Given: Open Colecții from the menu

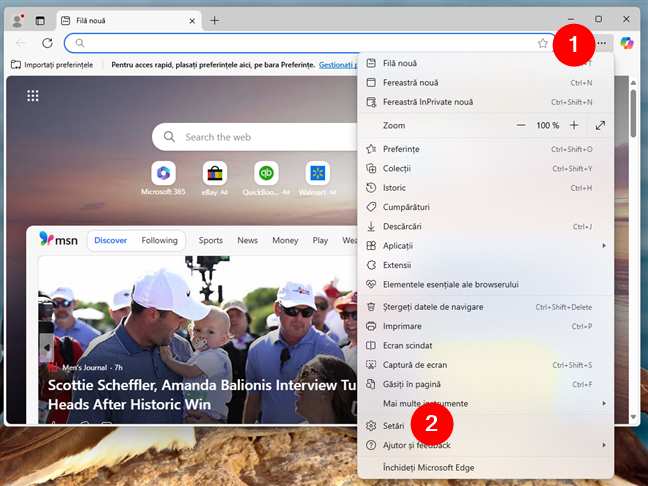Looking at the screenshot, I should coord(485,169).
